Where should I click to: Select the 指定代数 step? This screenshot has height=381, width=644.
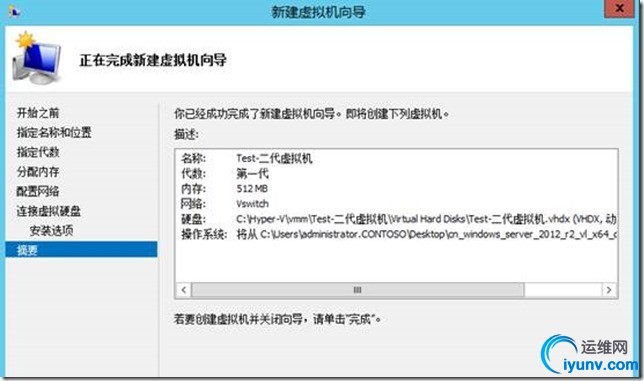(x=38, y=152)
